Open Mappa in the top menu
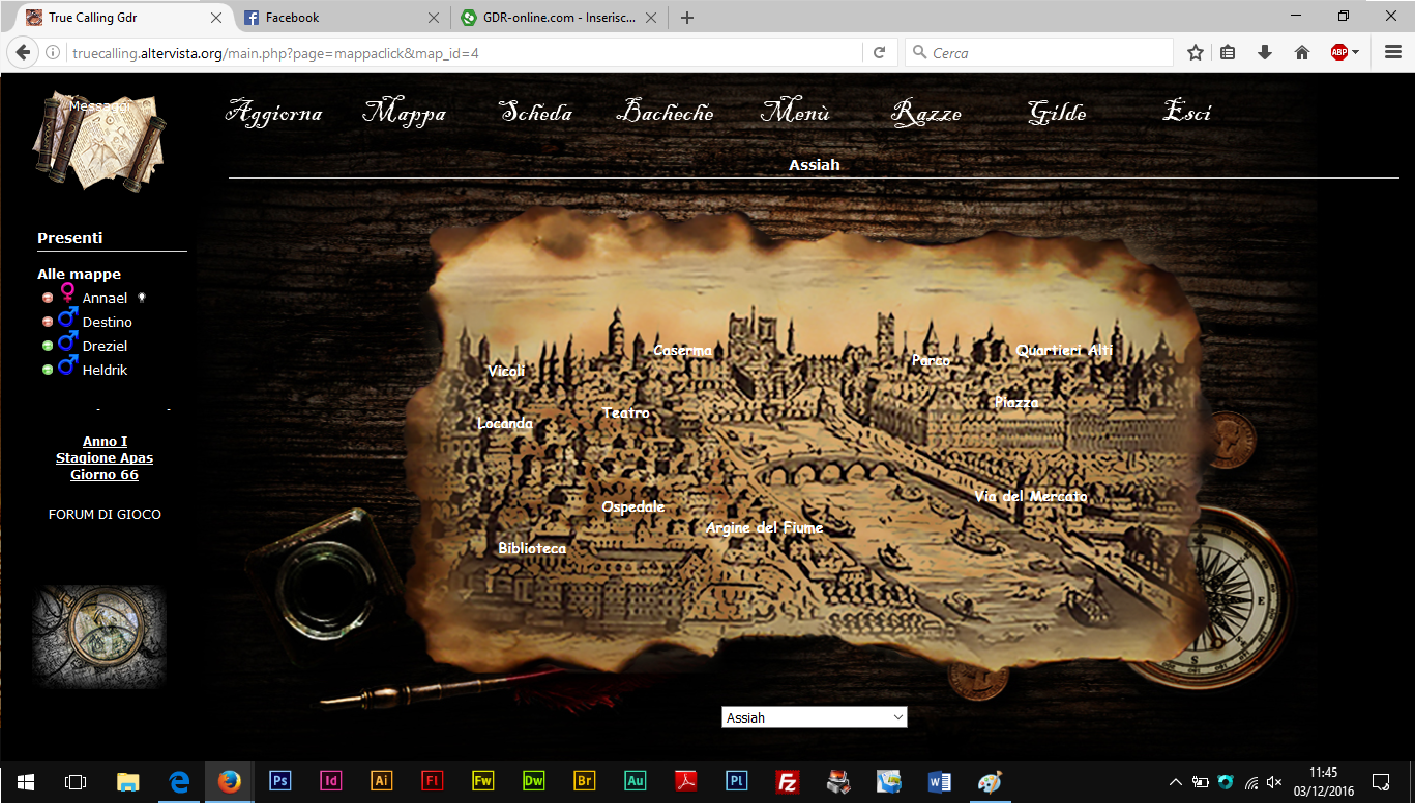 click(x=404, y=113)
